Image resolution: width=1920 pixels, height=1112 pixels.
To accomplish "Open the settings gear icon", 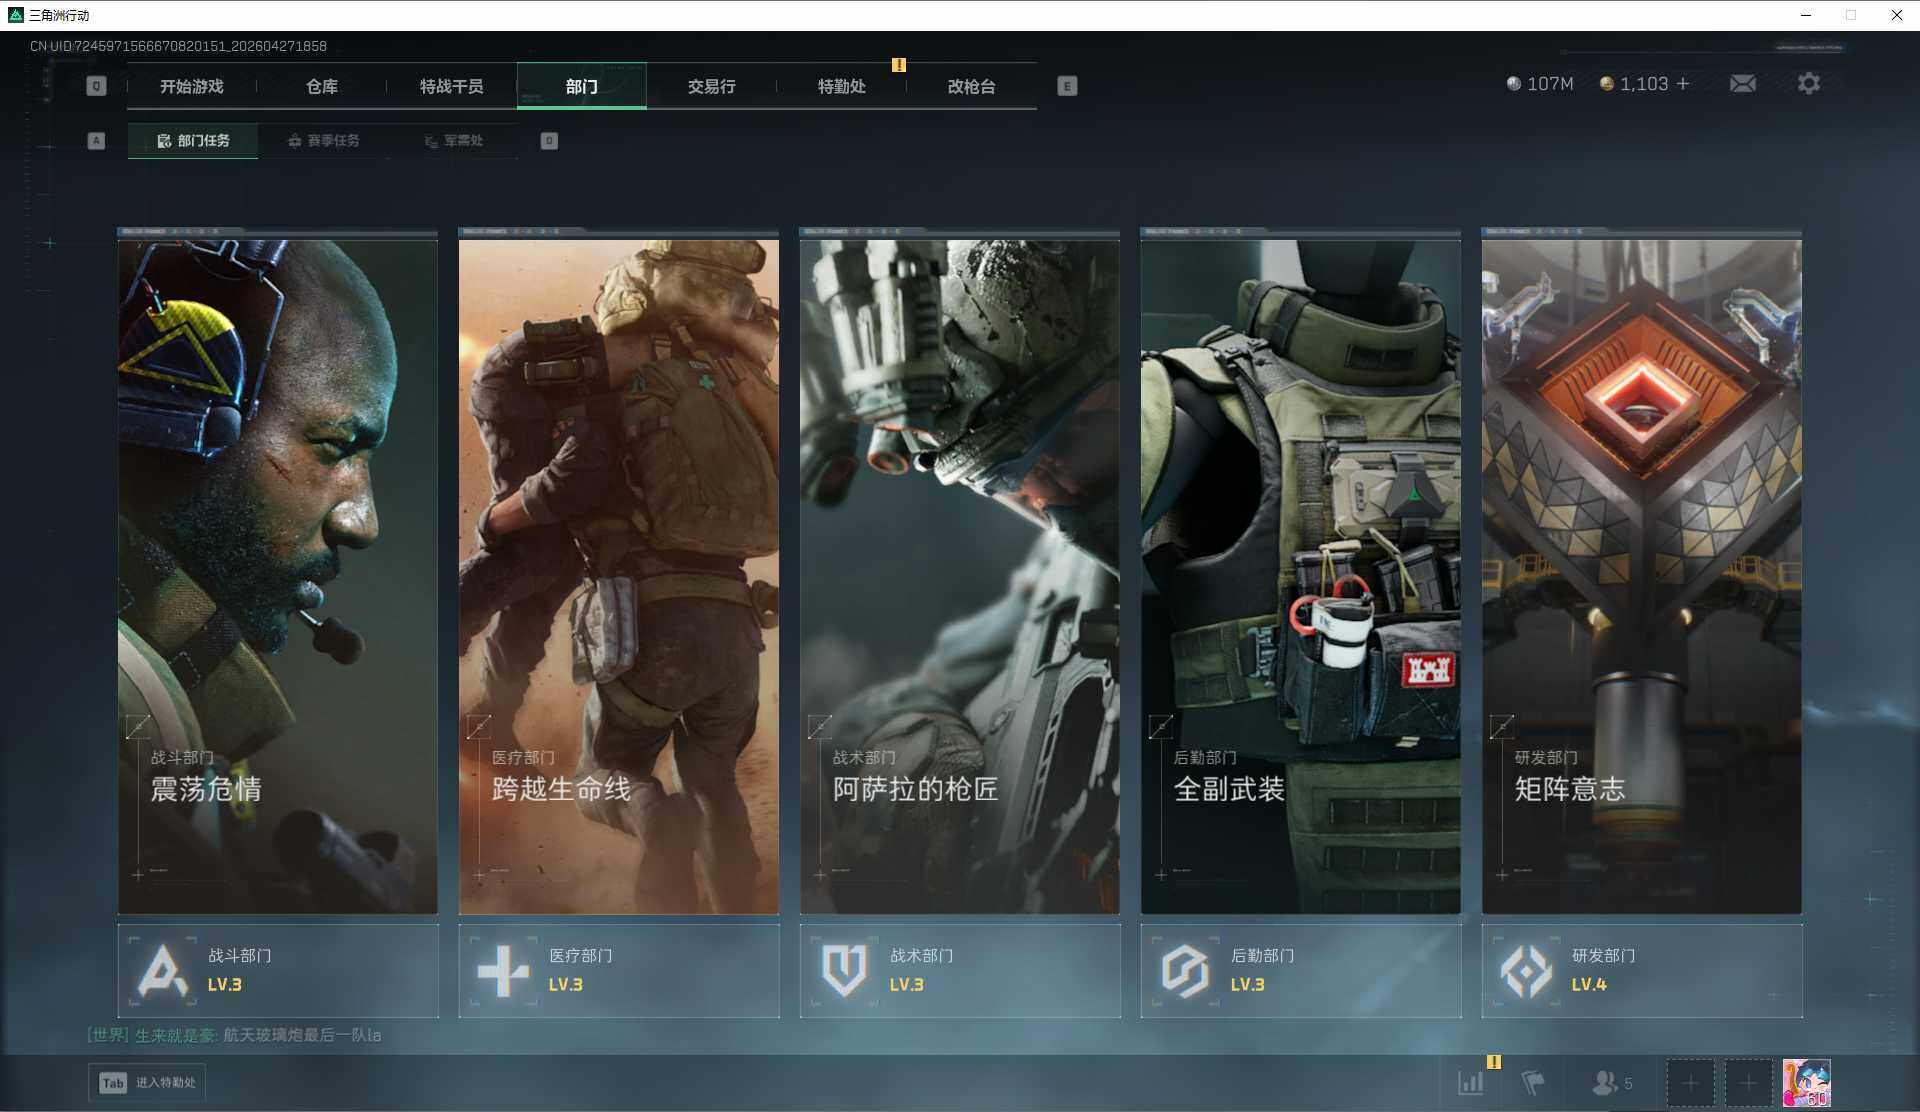I will [x=1808, y=84].
